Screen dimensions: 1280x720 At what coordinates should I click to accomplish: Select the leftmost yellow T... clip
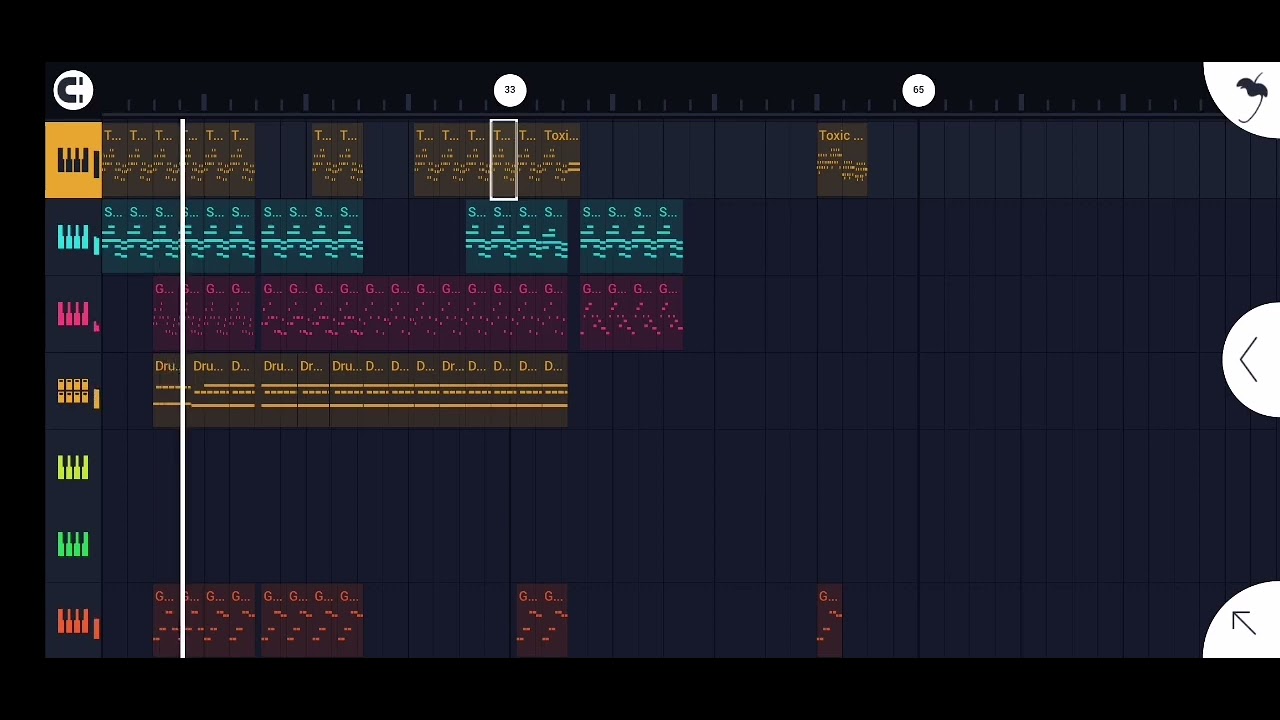[x=115, y=160]
